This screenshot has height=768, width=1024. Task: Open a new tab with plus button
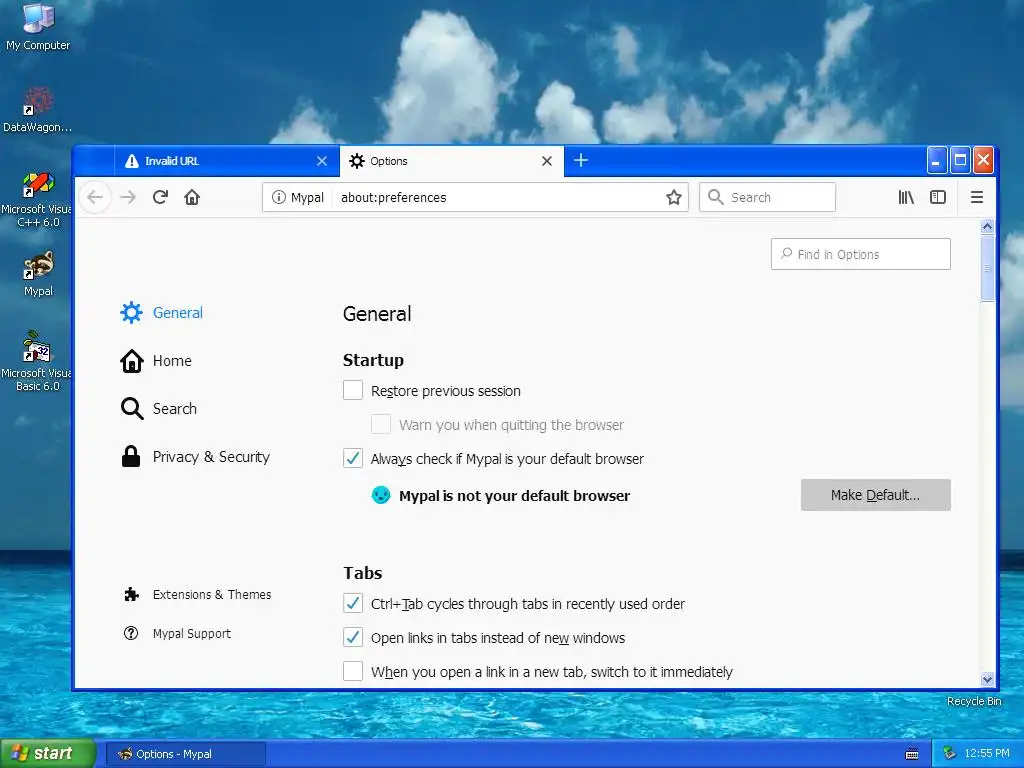pyautogui.click(x=581, y=161)
